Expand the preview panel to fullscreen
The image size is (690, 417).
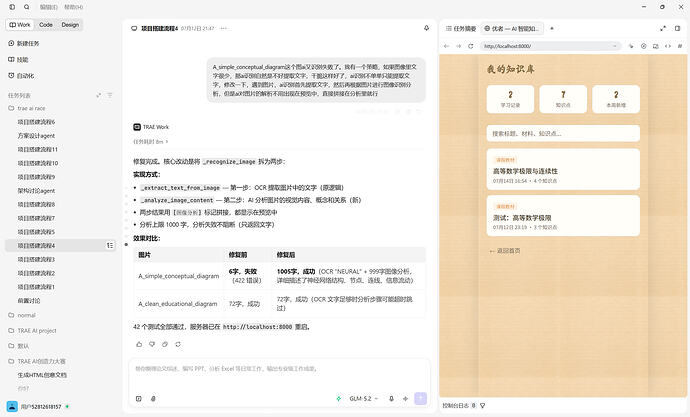pos(663,29)
